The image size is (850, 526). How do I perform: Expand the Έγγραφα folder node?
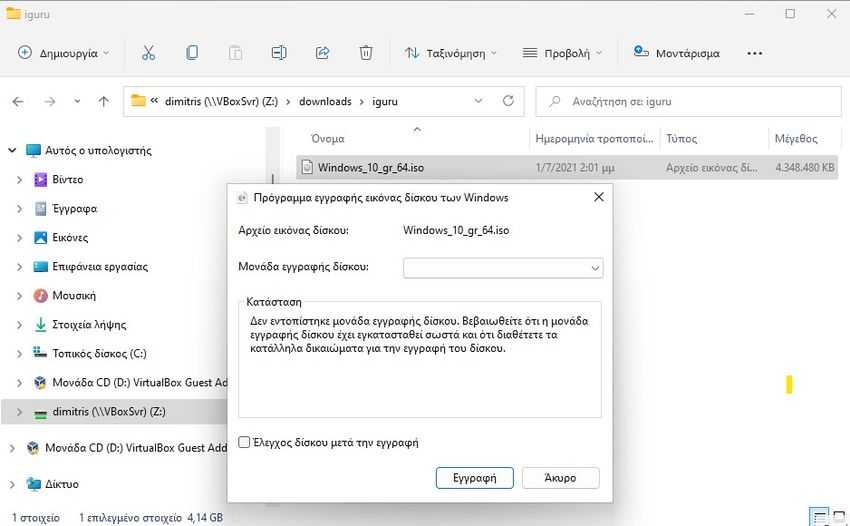click(x=20, y=209)
